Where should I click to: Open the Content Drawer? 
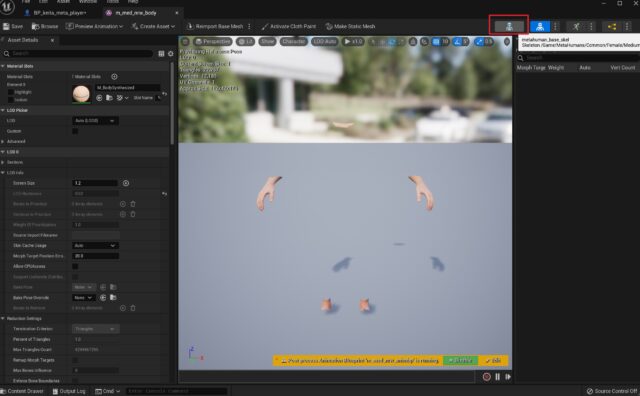[22, 391]
